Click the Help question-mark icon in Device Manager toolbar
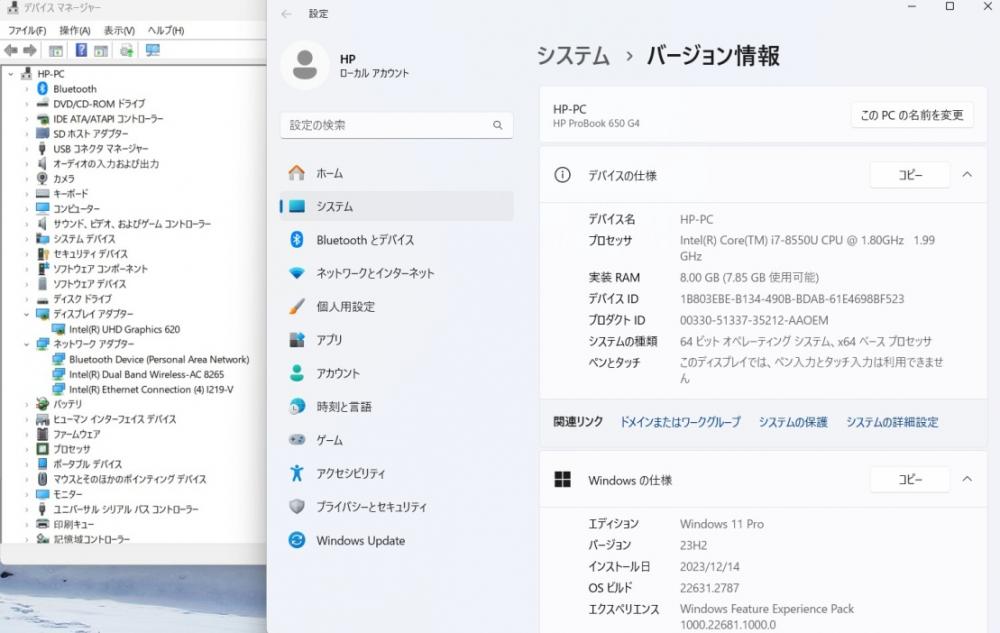1000x633 pixels. (81, 50)
